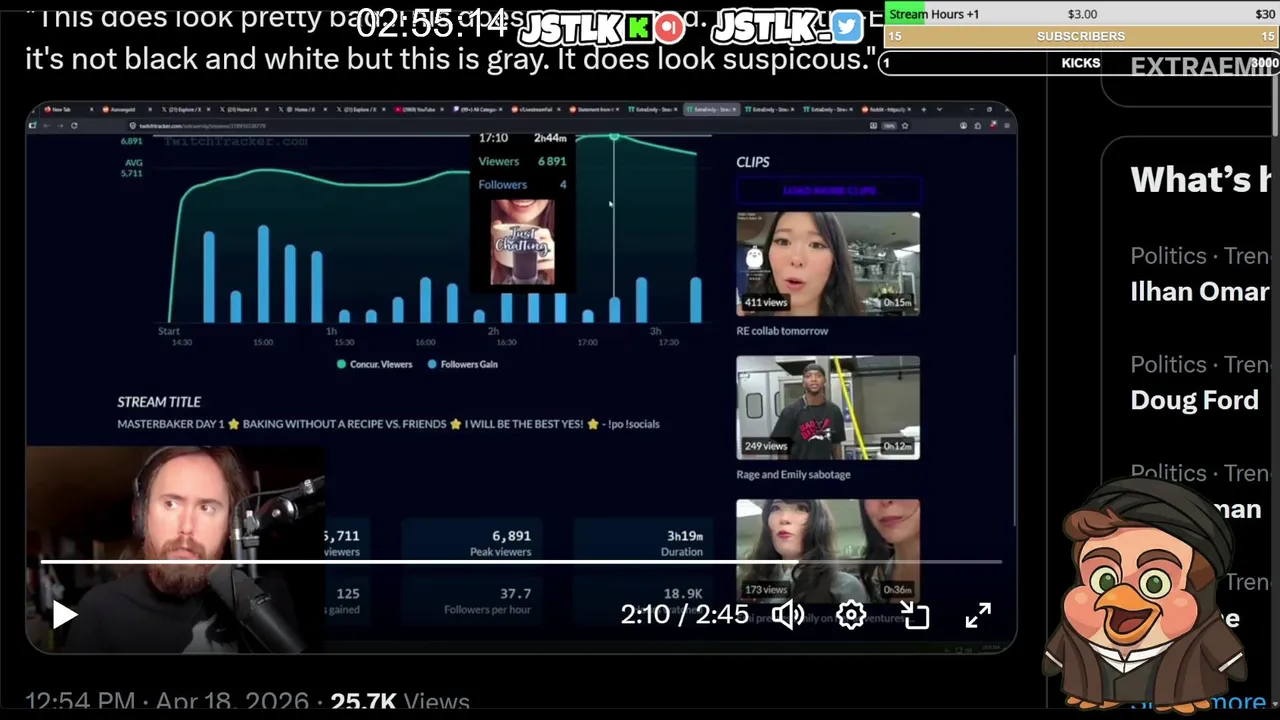The height and width of the screenshot is (720, 1280).
Task: Click the 2:10 / 2:45 video time display
Action: click(685, 614)
